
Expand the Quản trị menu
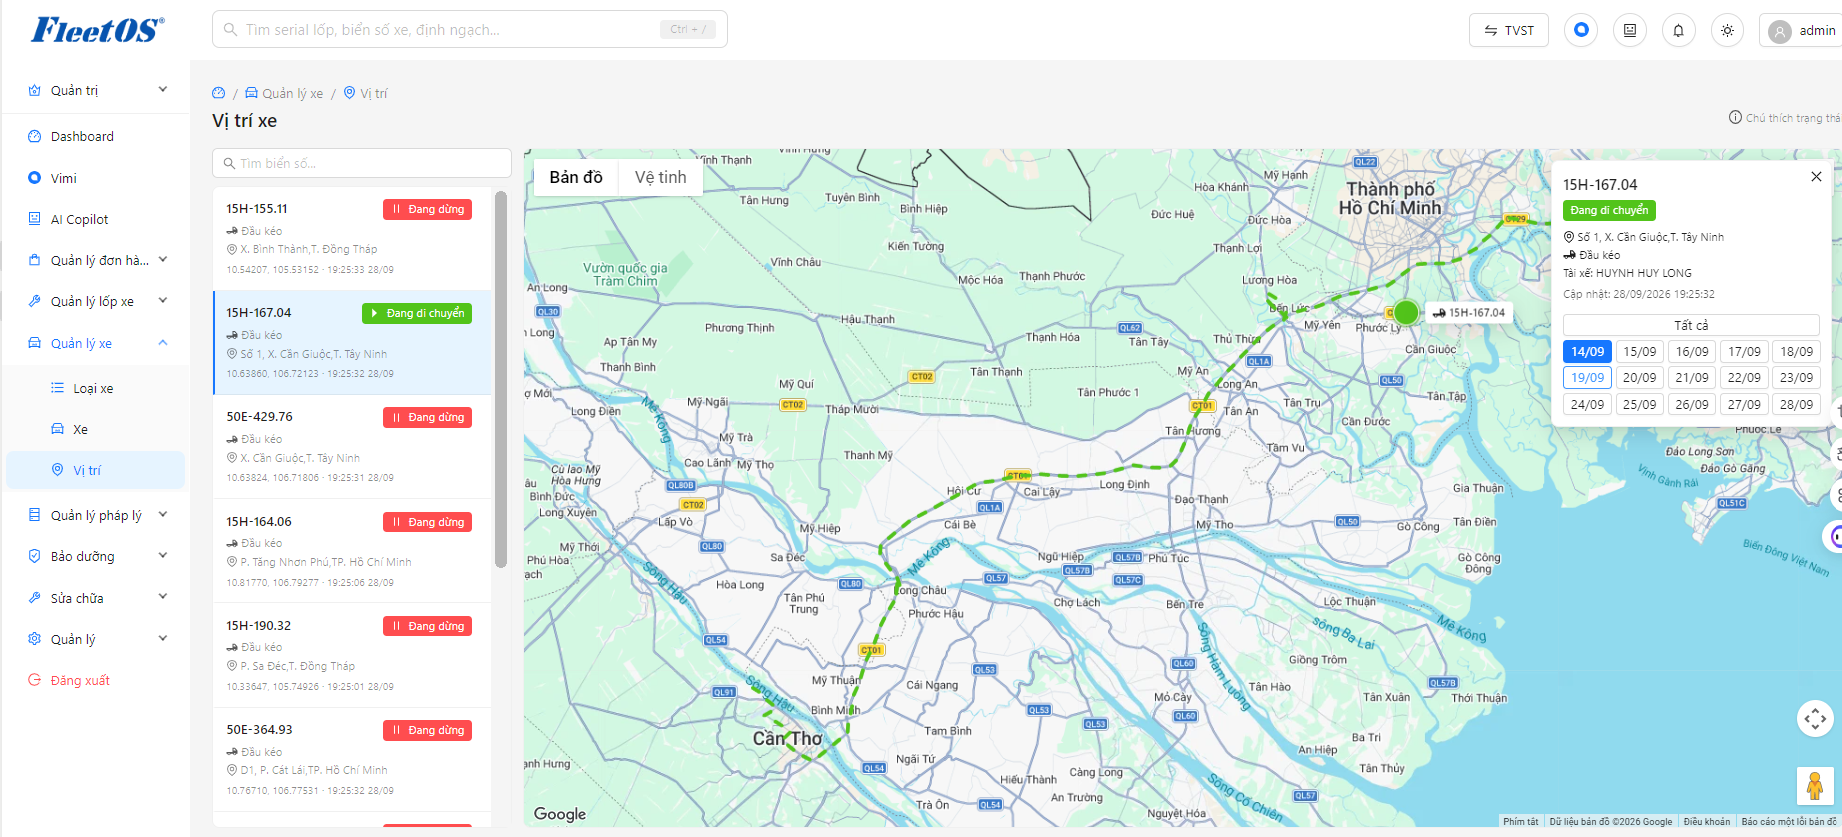pyautogui.click(x=97, y=90)
